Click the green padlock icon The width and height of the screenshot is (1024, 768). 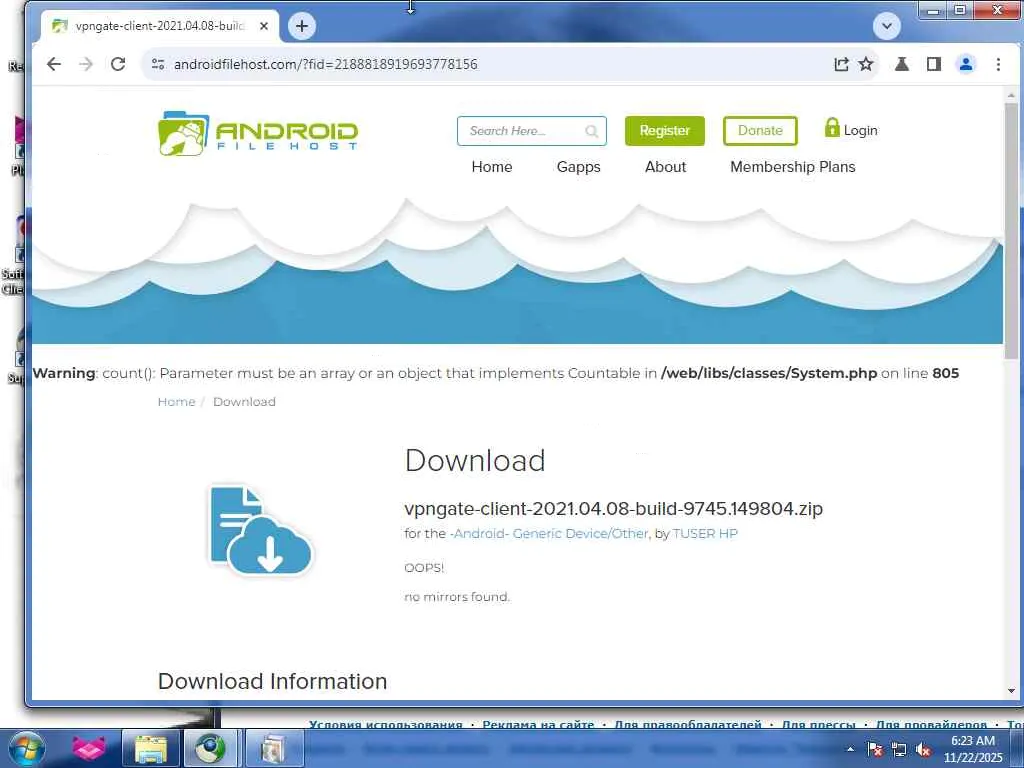point(831,127)
